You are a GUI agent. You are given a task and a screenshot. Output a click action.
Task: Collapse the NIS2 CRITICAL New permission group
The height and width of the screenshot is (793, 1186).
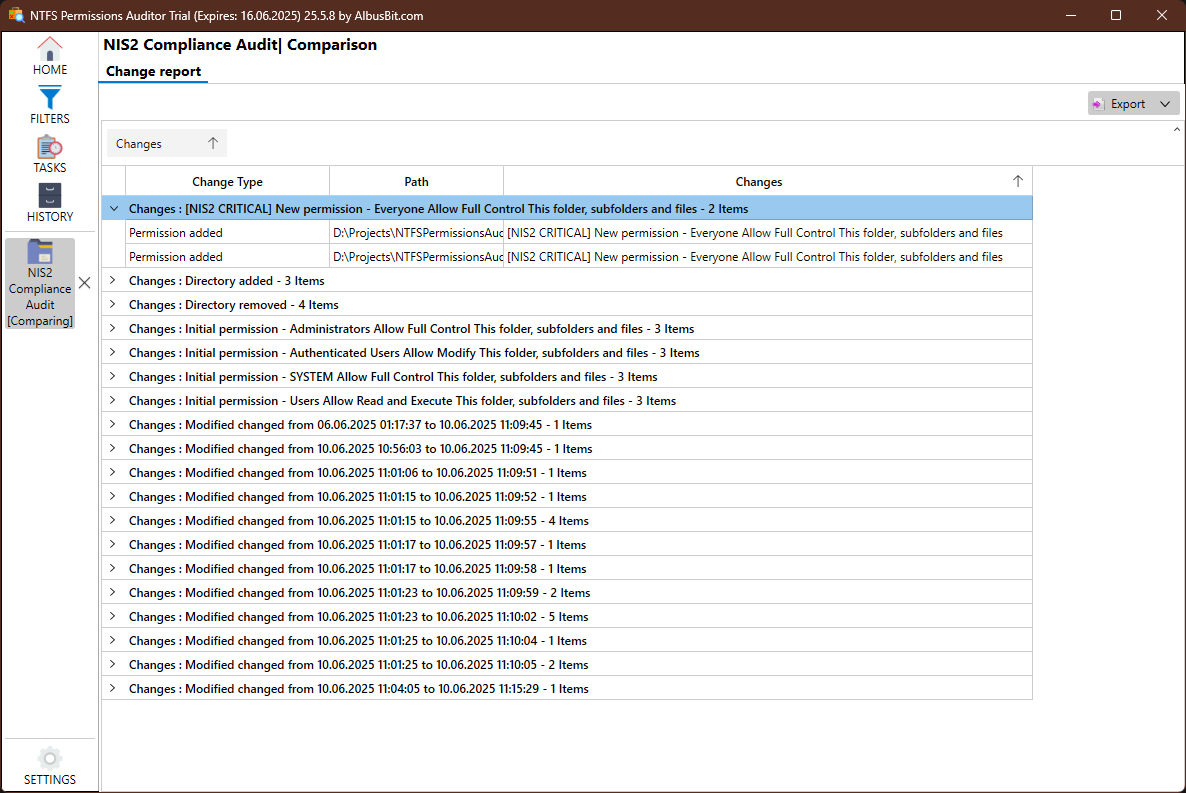[114, 208]
